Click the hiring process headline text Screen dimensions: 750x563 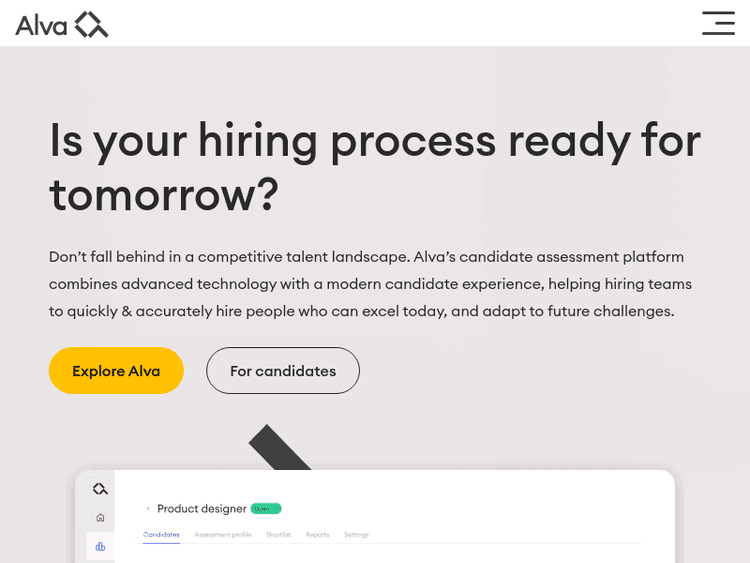(x=375, y=167)
